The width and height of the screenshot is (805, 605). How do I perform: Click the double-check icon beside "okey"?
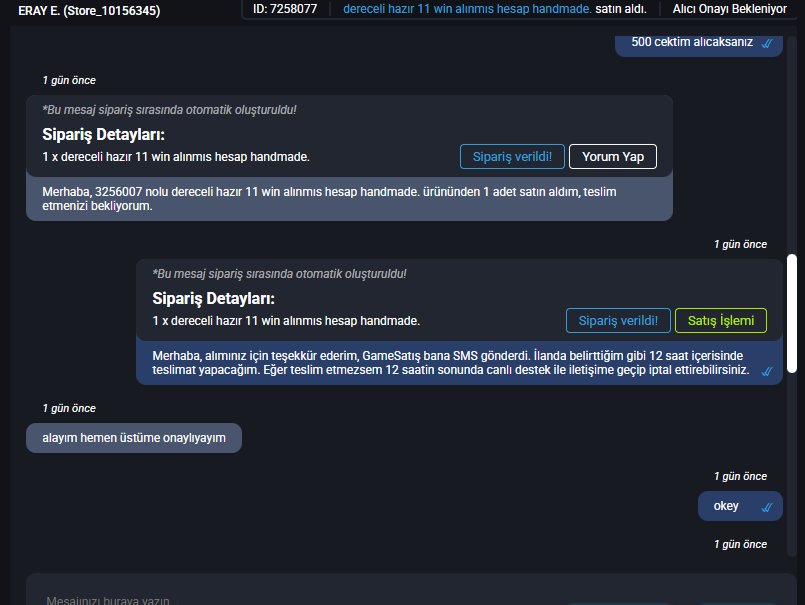[766, 507]
